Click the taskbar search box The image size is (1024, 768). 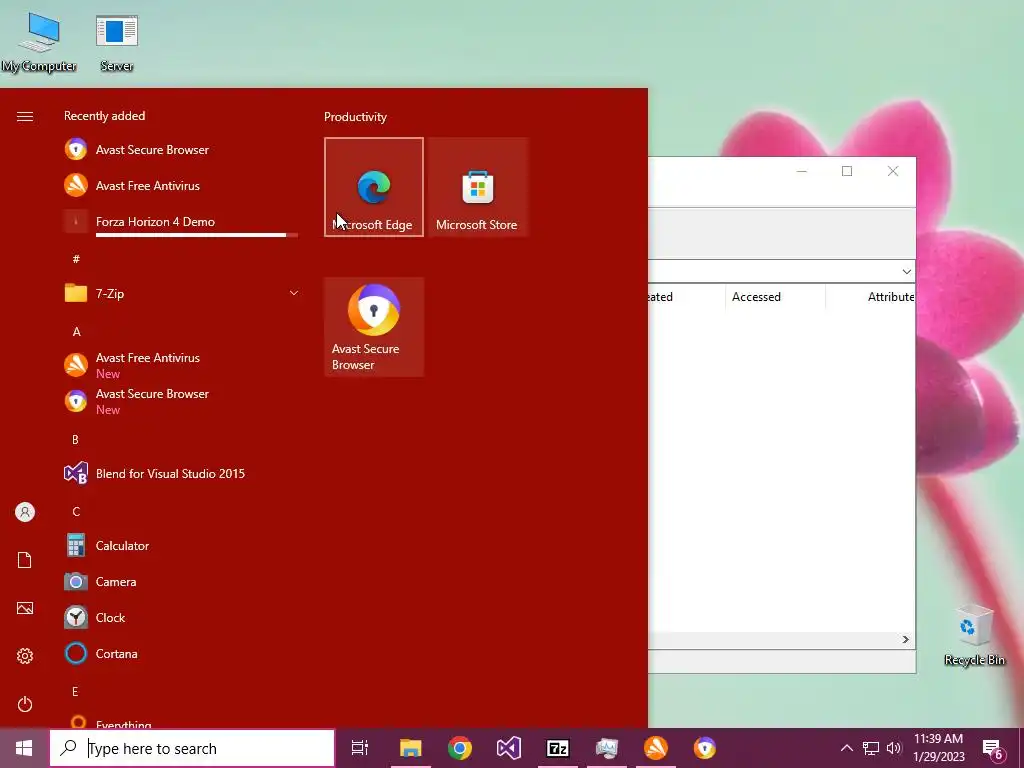tap(193, 748)
